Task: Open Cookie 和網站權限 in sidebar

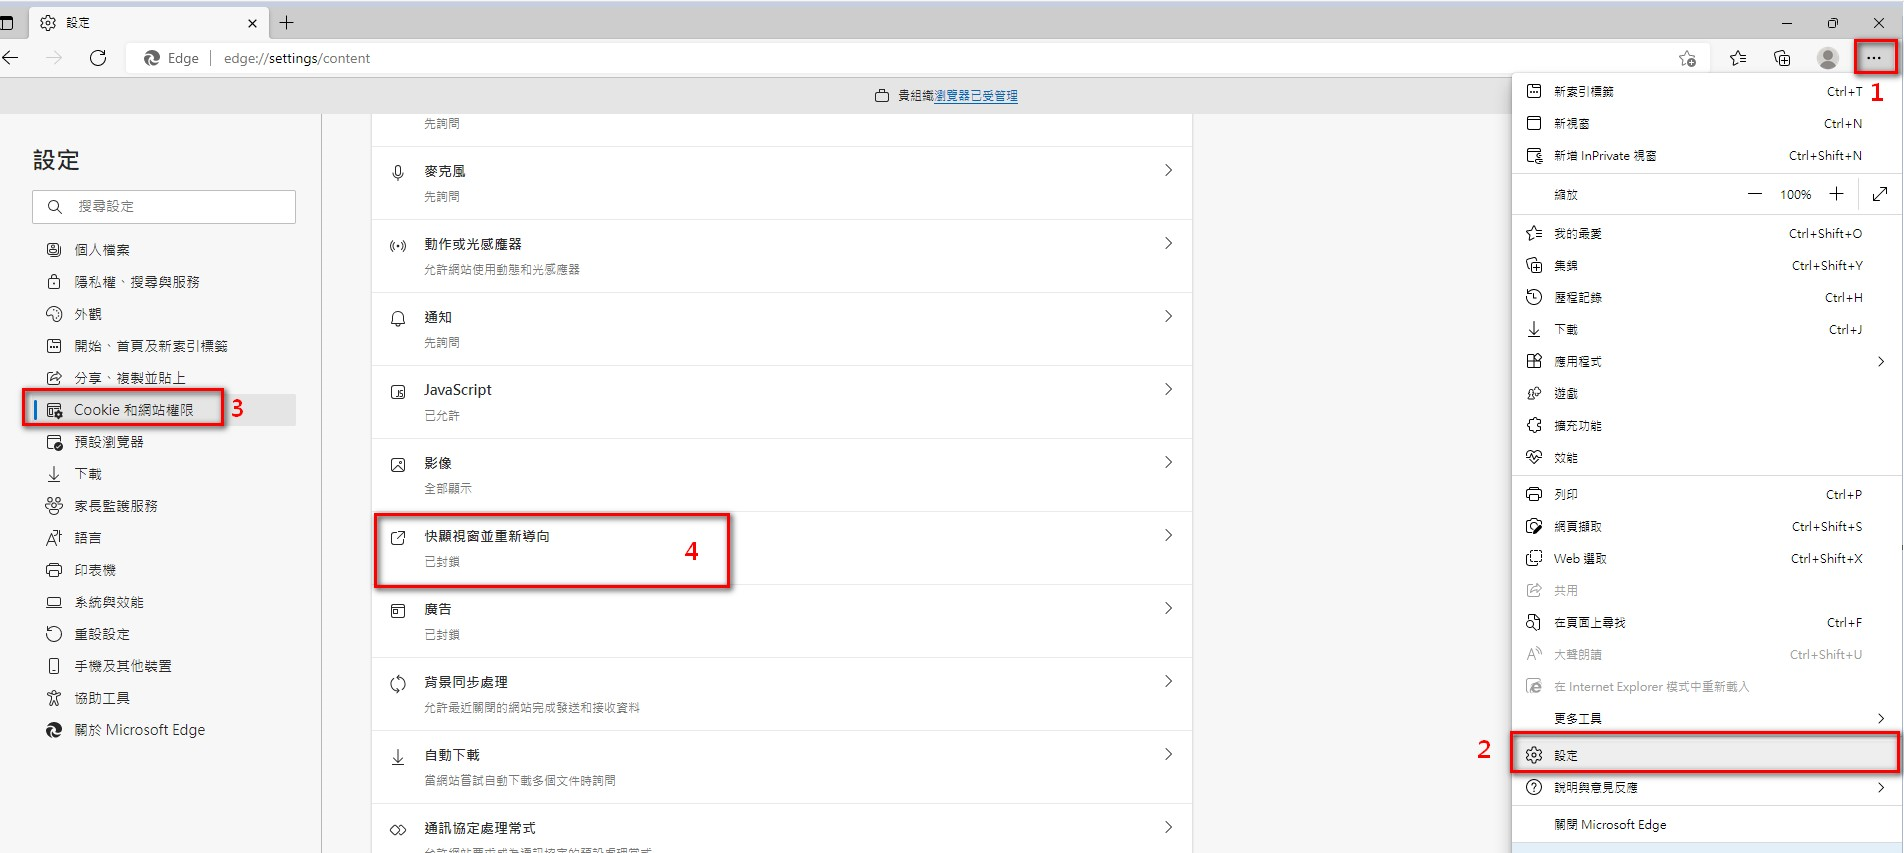Action: (164, 410)
